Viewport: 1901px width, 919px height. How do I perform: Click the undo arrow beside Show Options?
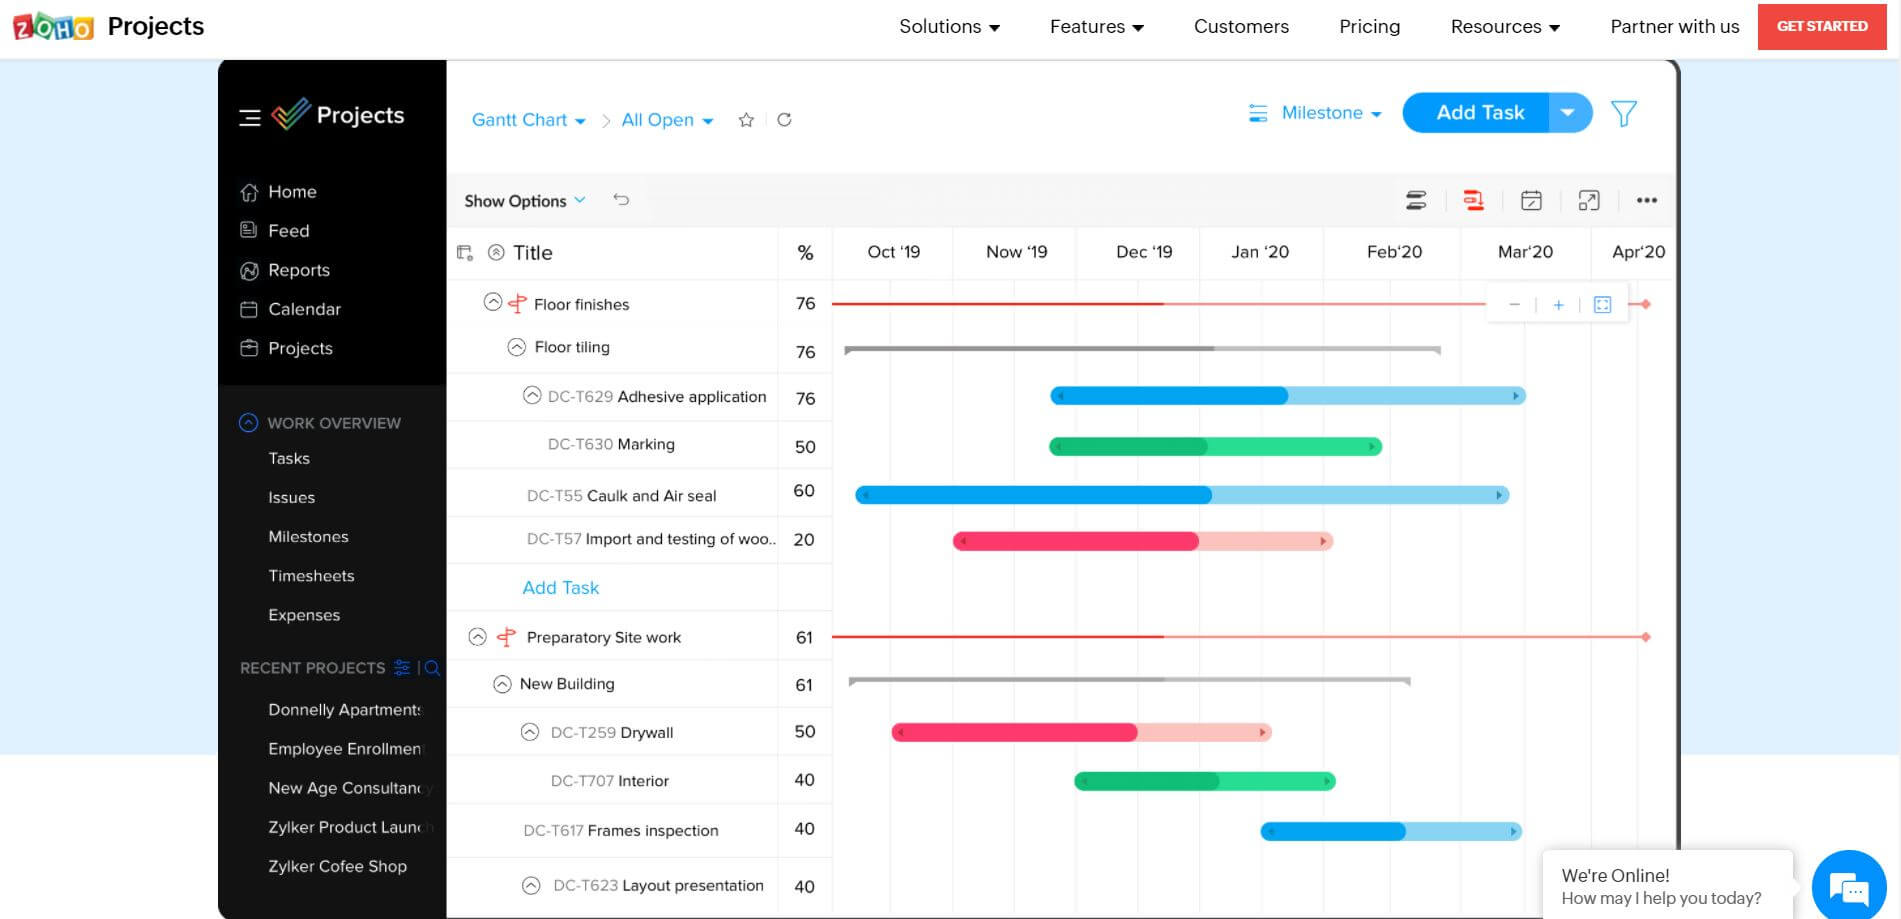click(x=621, y=199)
